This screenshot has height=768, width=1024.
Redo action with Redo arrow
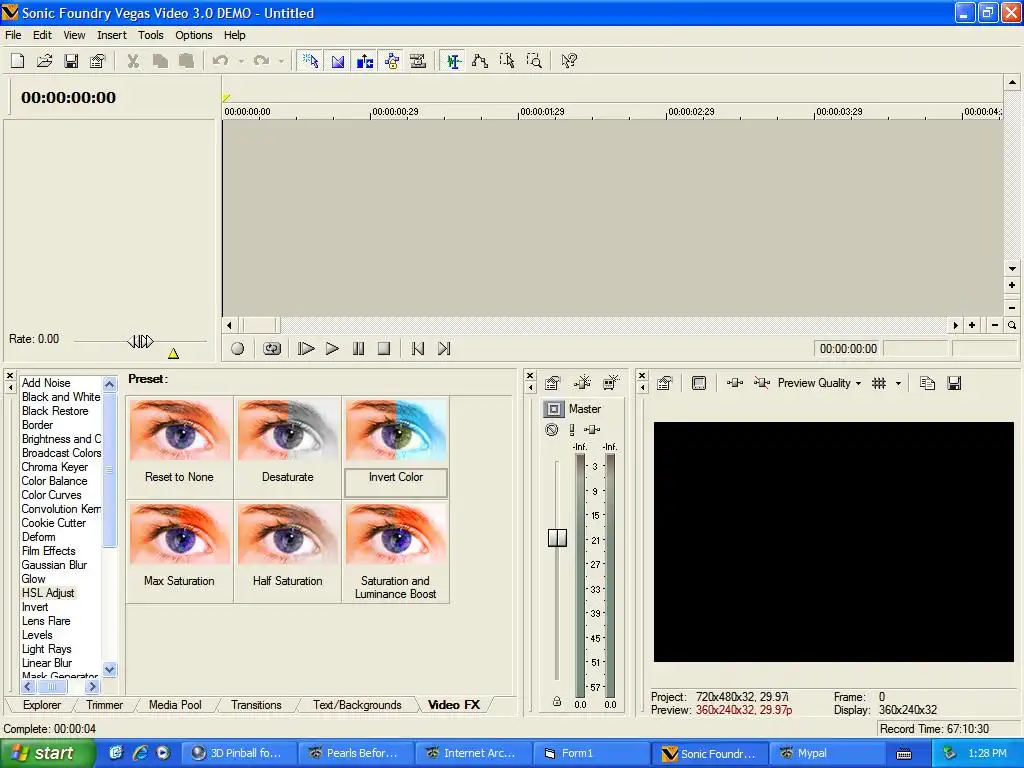pos(261,61)
